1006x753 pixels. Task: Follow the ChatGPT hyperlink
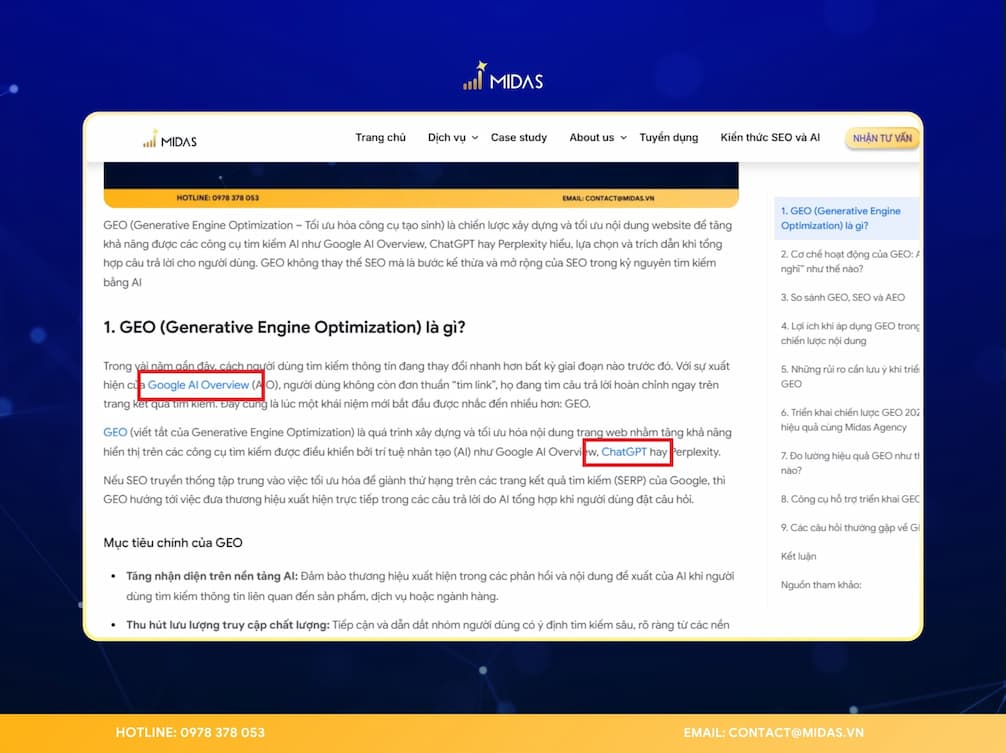624,452
